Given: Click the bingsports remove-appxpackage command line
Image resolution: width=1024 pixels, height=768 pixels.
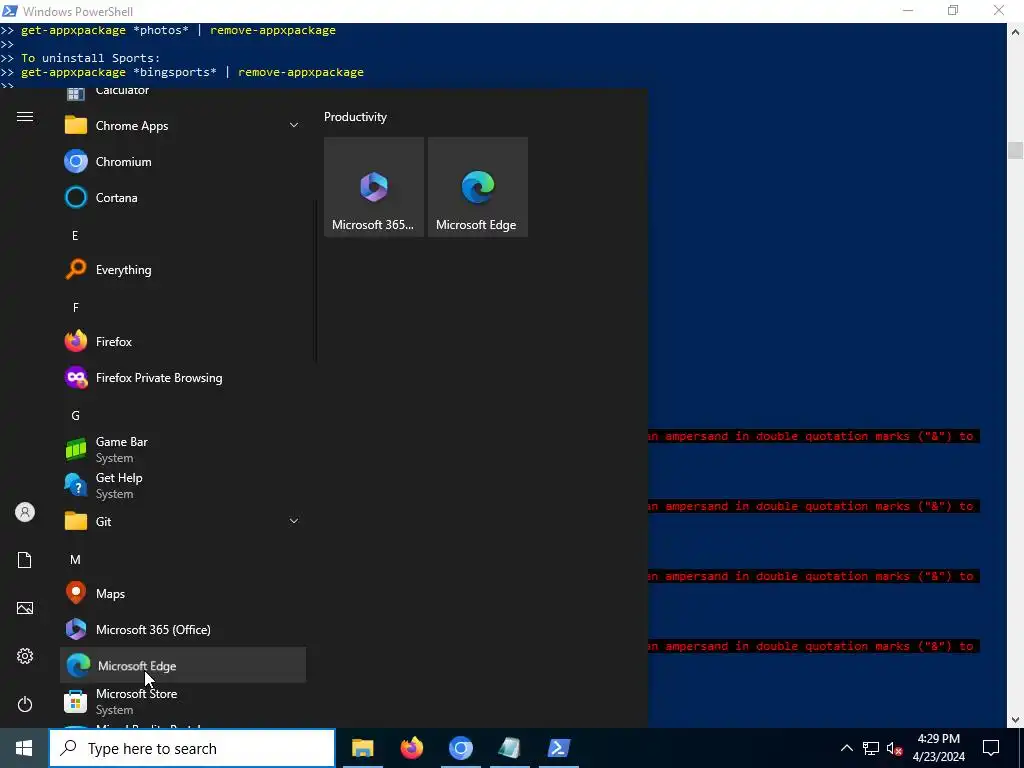Looking at the screenshot, I should (x=192, y=72).
